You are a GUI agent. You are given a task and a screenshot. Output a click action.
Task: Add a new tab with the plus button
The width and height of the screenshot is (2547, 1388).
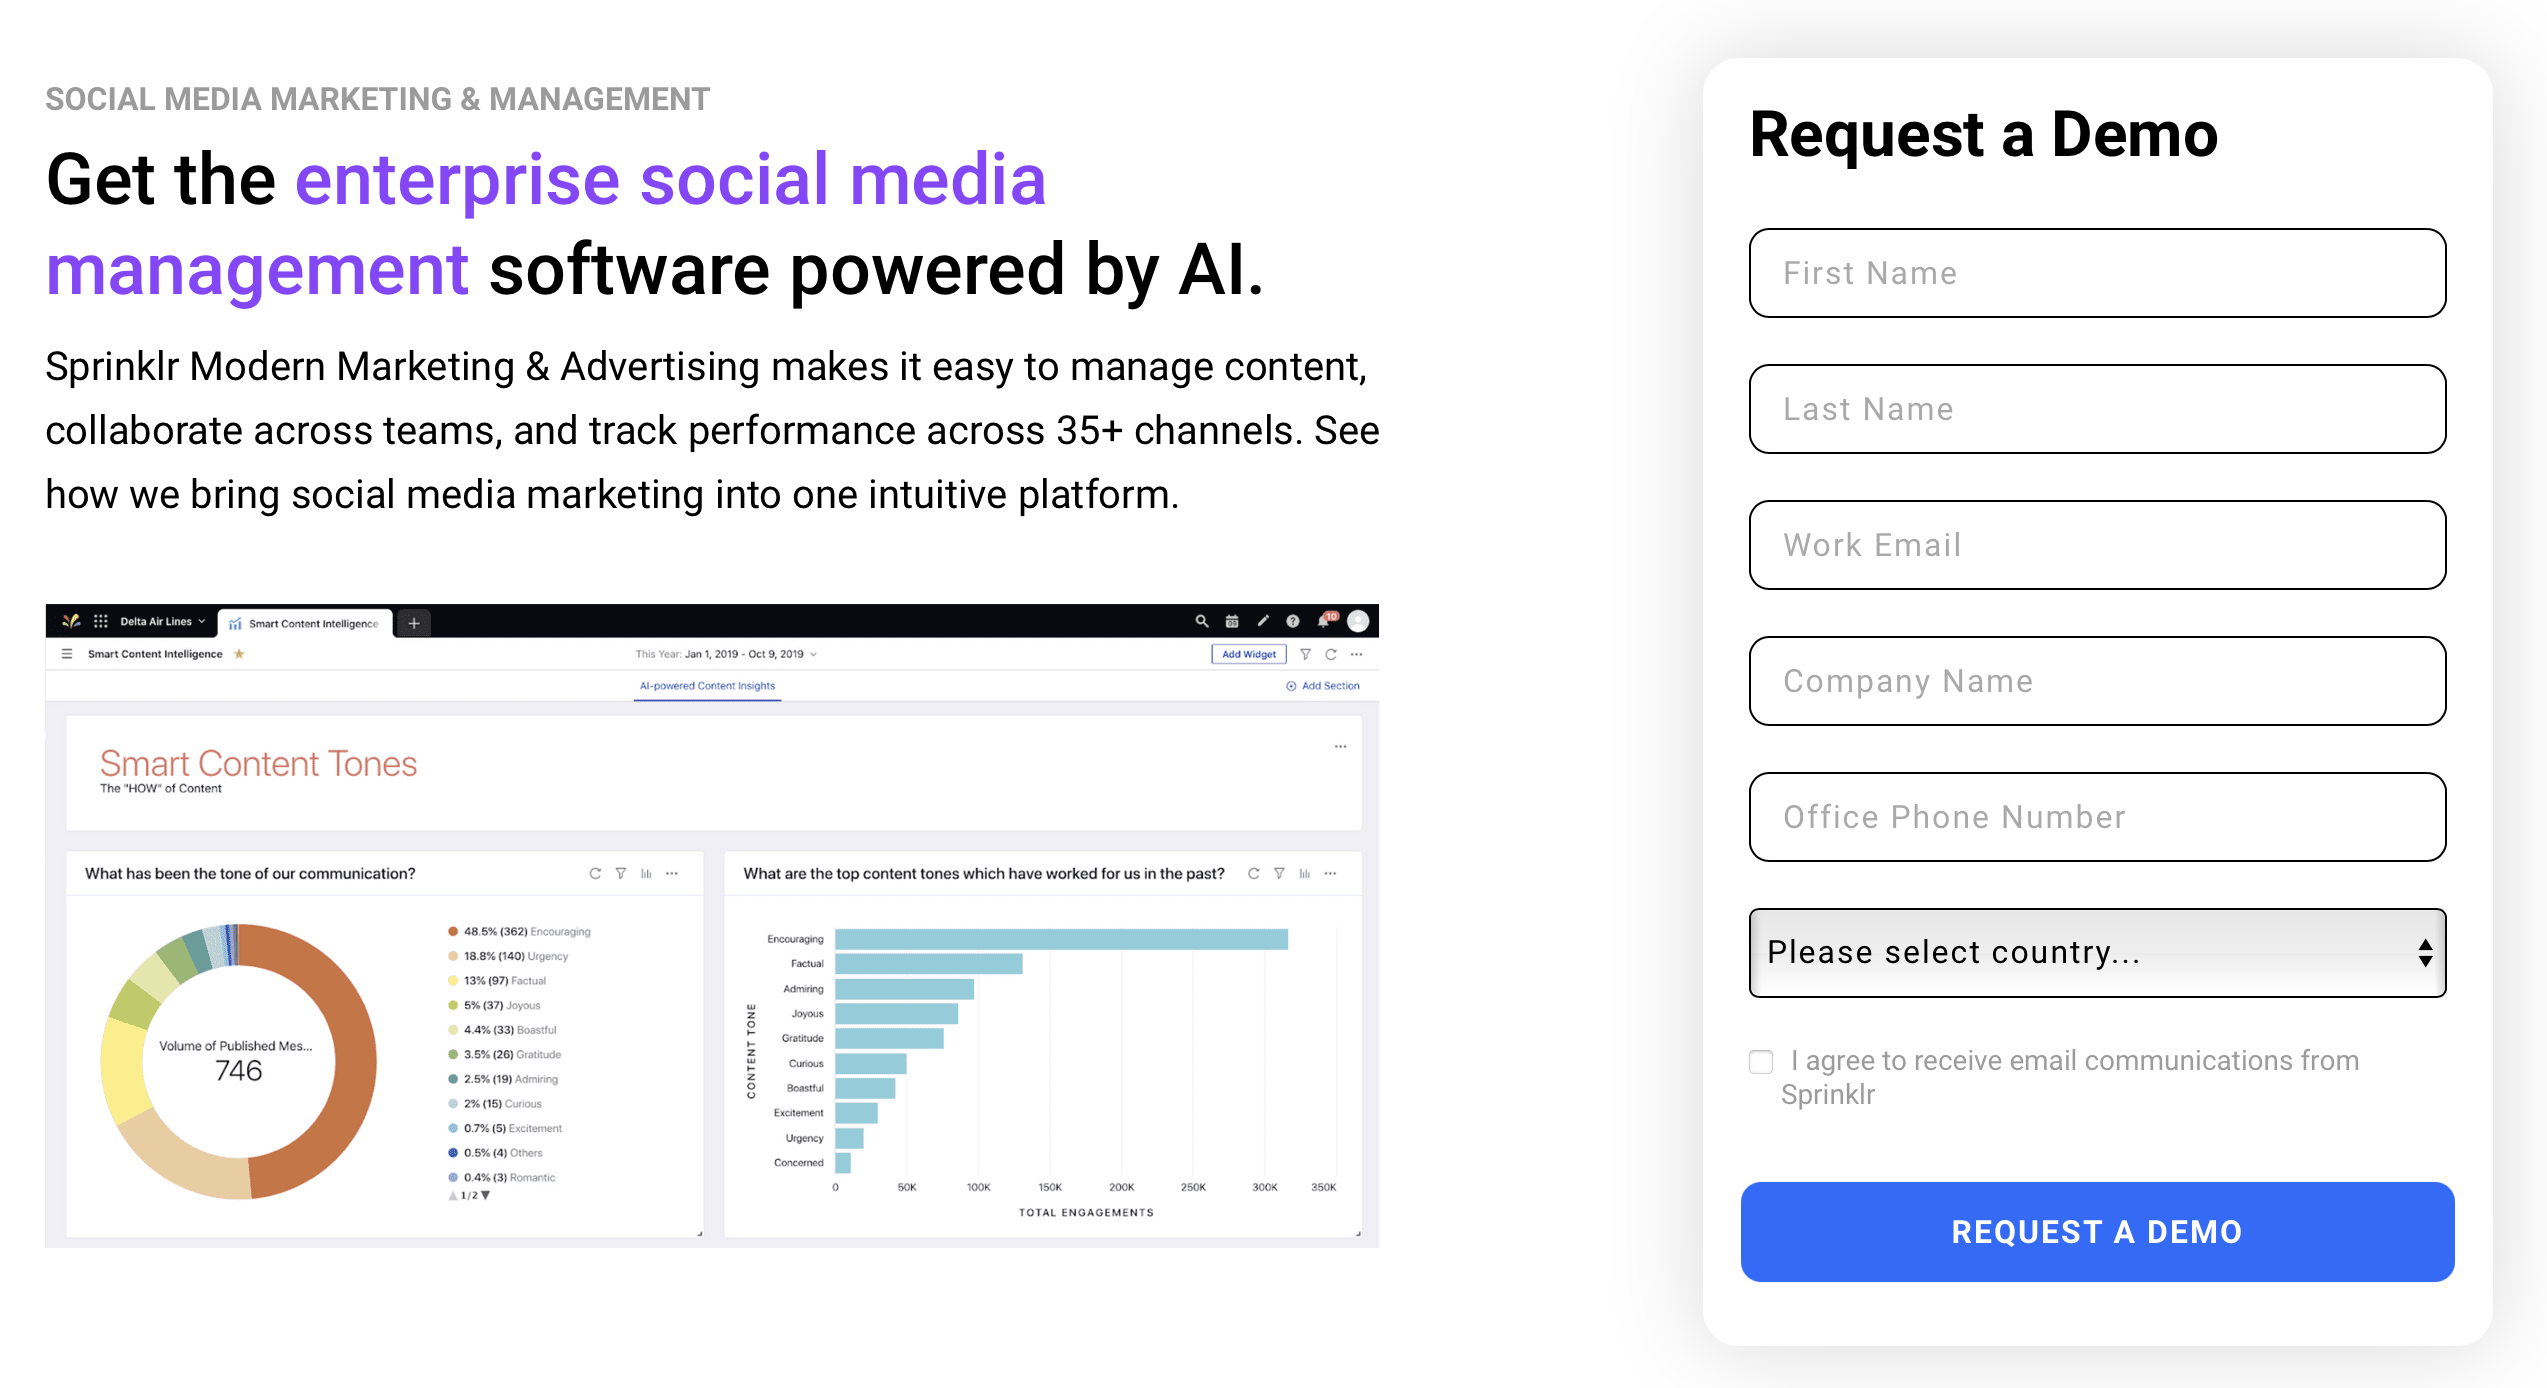(414, 623)
